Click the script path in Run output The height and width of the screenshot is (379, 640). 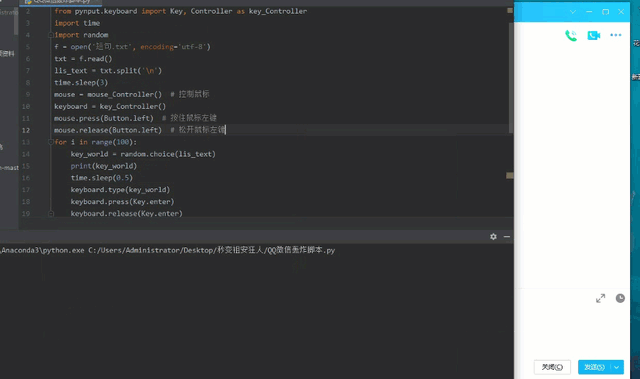(211, 250)
